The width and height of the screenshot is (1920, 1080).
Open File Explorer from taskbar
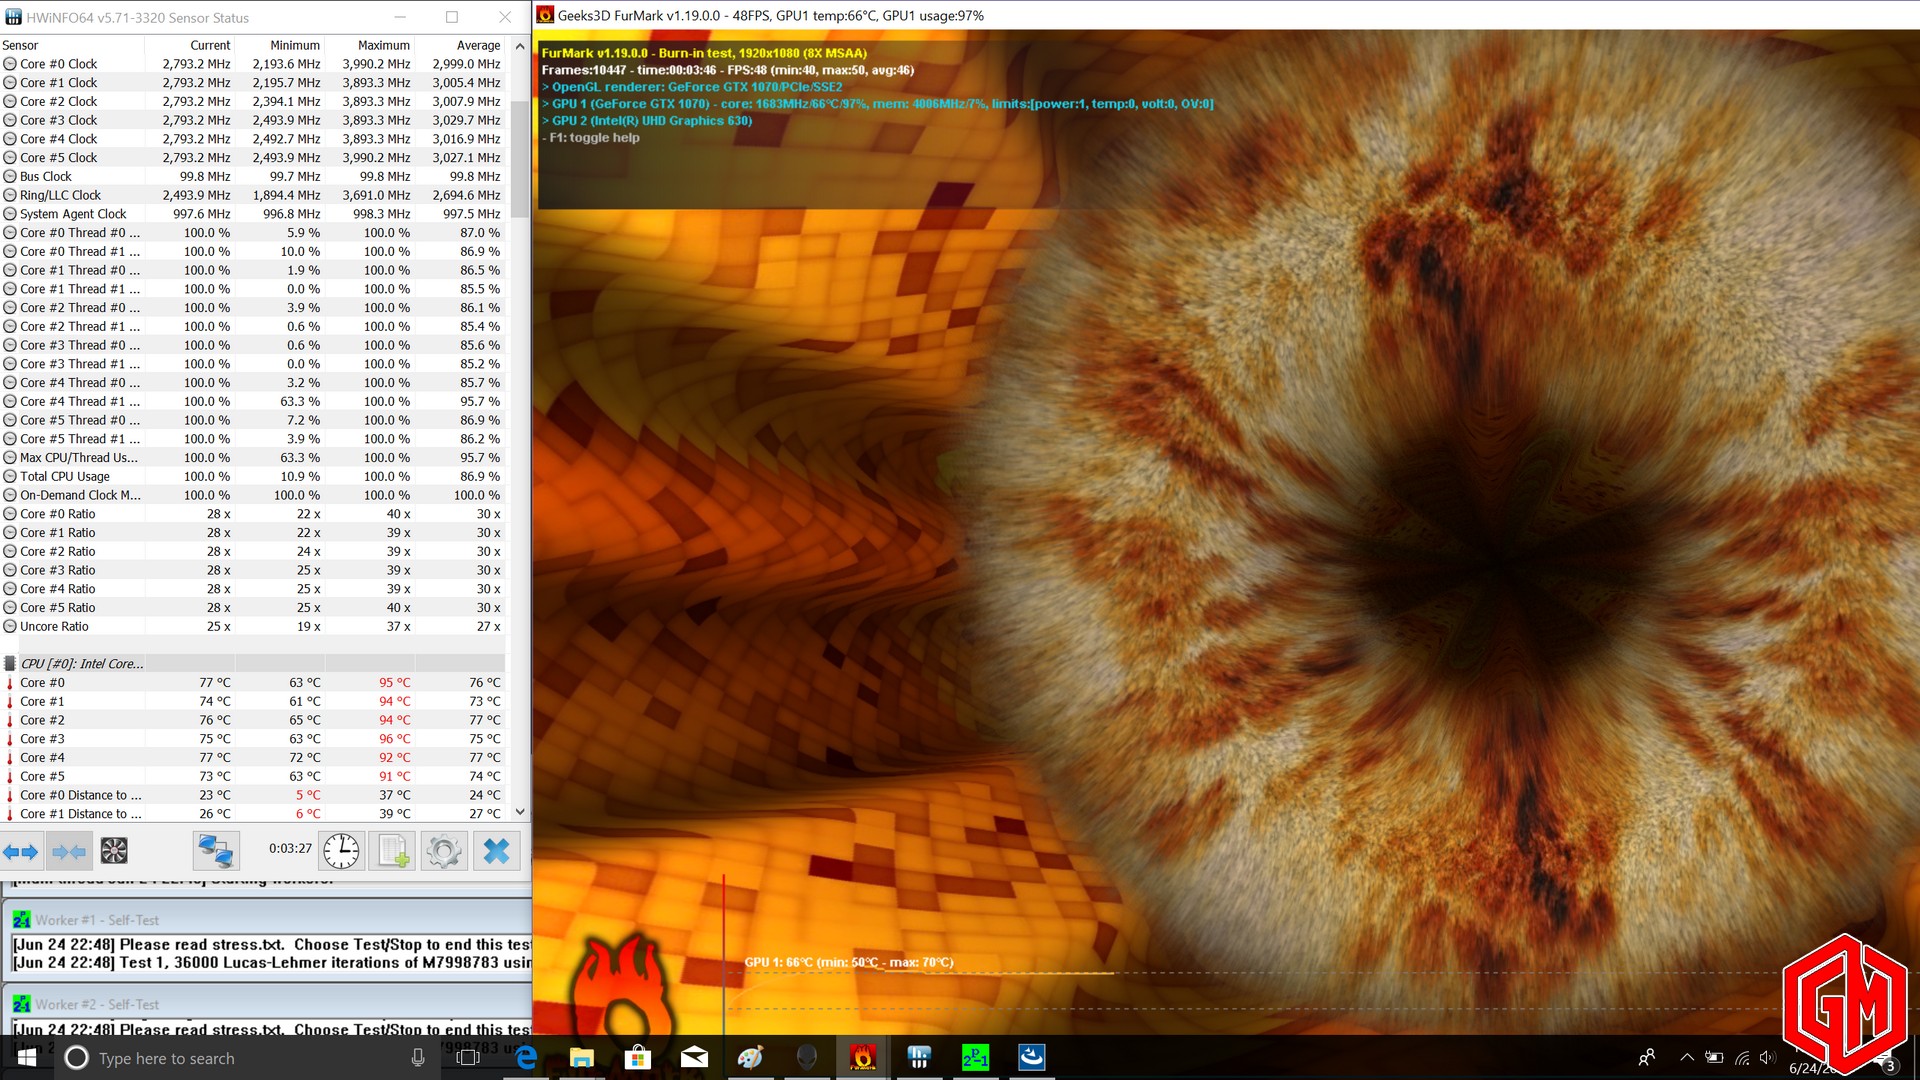(582, 1058)
